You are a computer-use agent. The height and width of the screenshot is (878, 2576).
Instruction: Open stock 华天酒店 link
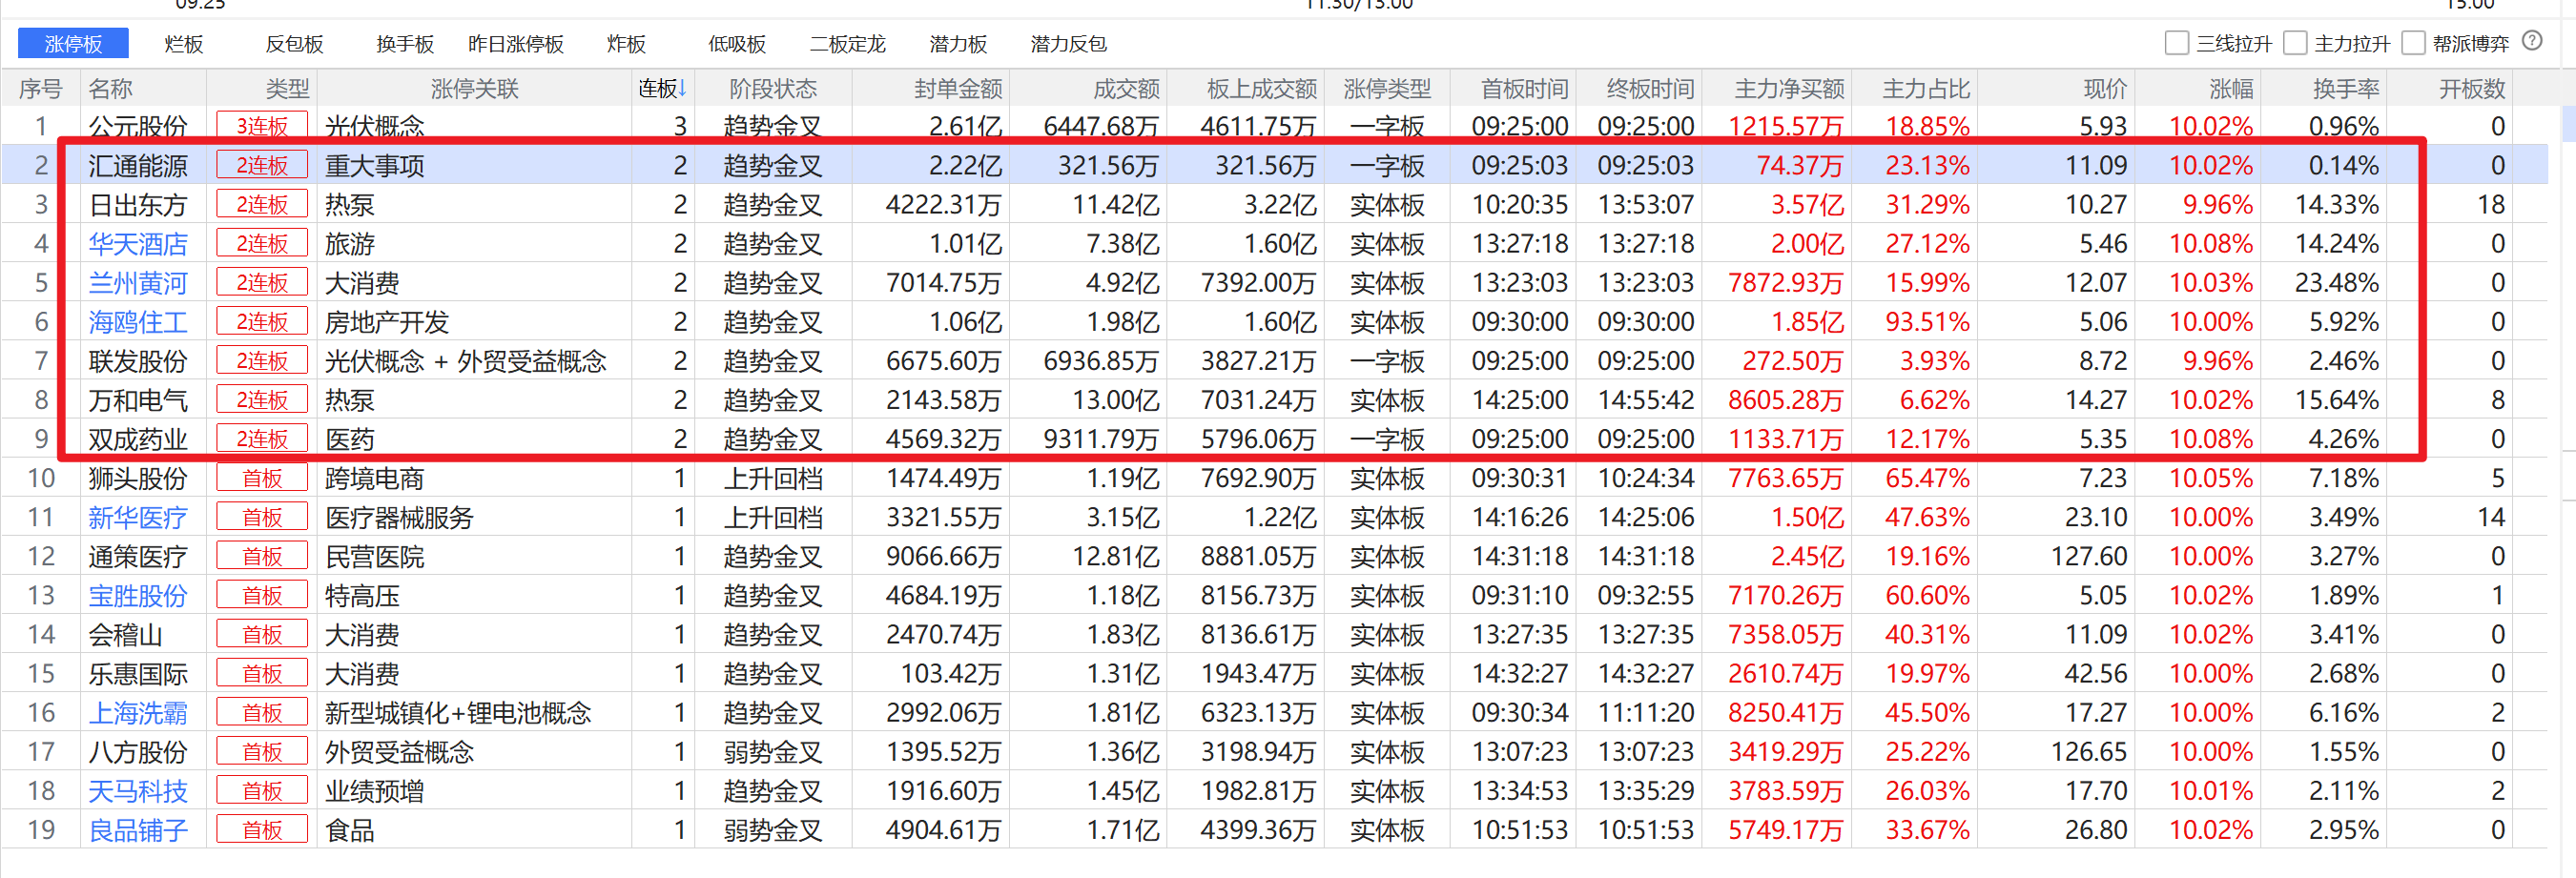[x=138, y=244]
